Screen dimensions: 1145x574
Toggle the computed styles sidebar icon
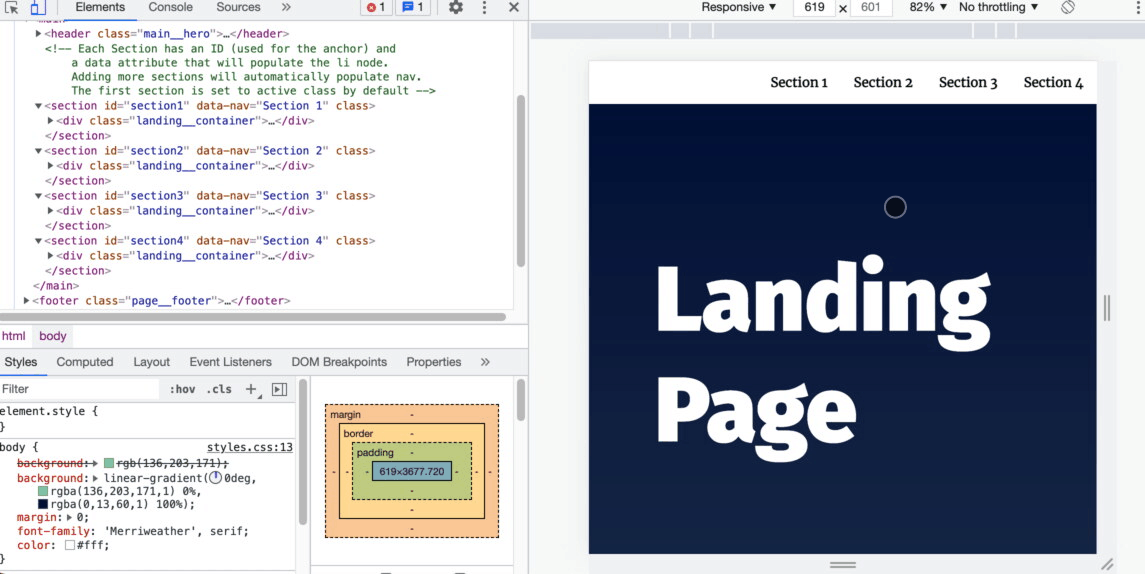click(x=280, y=389)
